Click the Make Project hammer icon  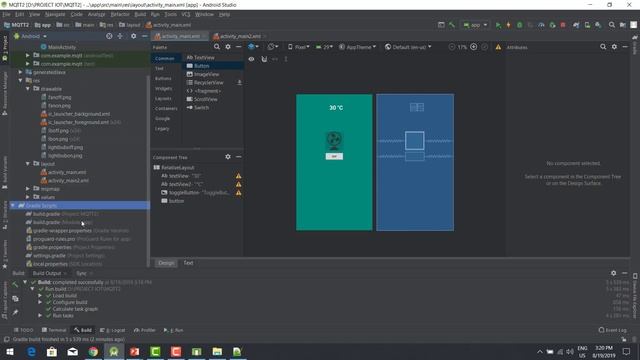tap(452, 25)
